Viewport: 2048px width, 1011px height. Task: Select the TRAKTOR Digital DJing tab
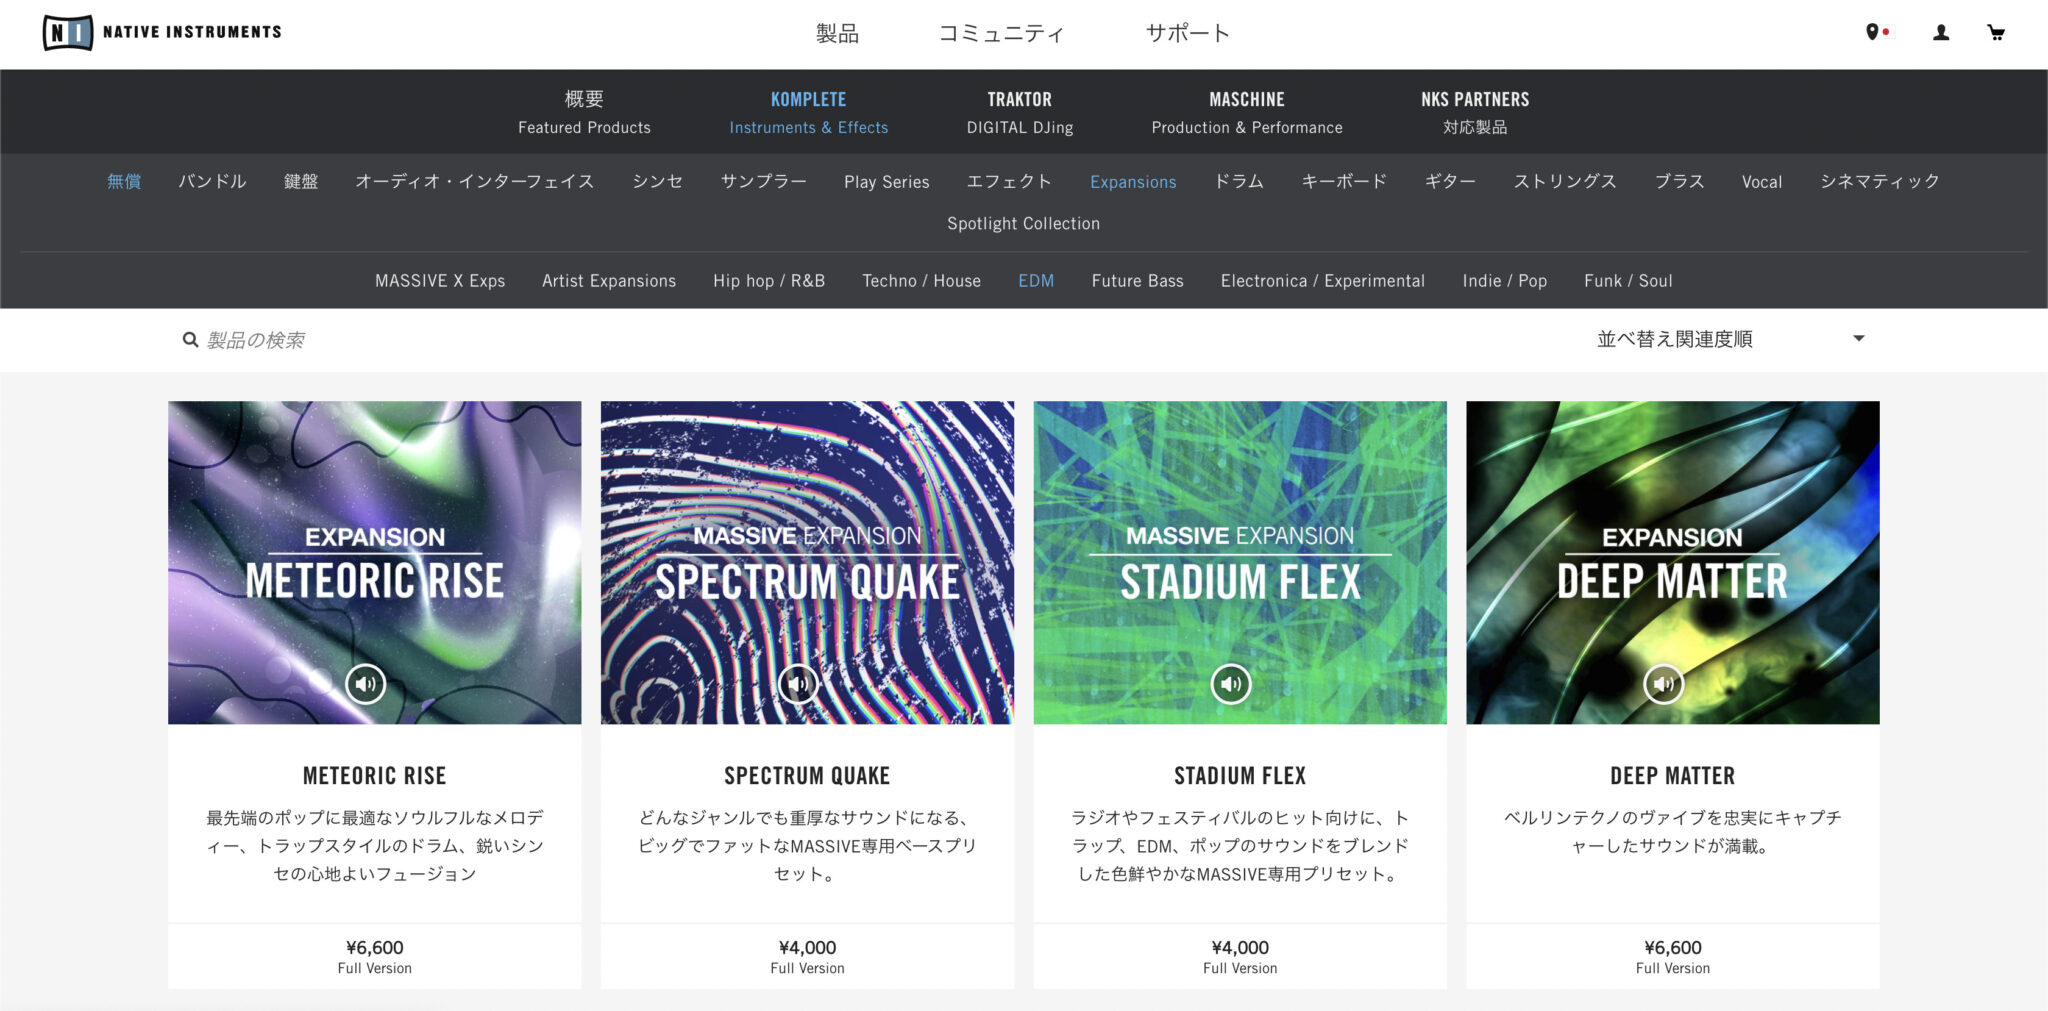point(1019,112)
